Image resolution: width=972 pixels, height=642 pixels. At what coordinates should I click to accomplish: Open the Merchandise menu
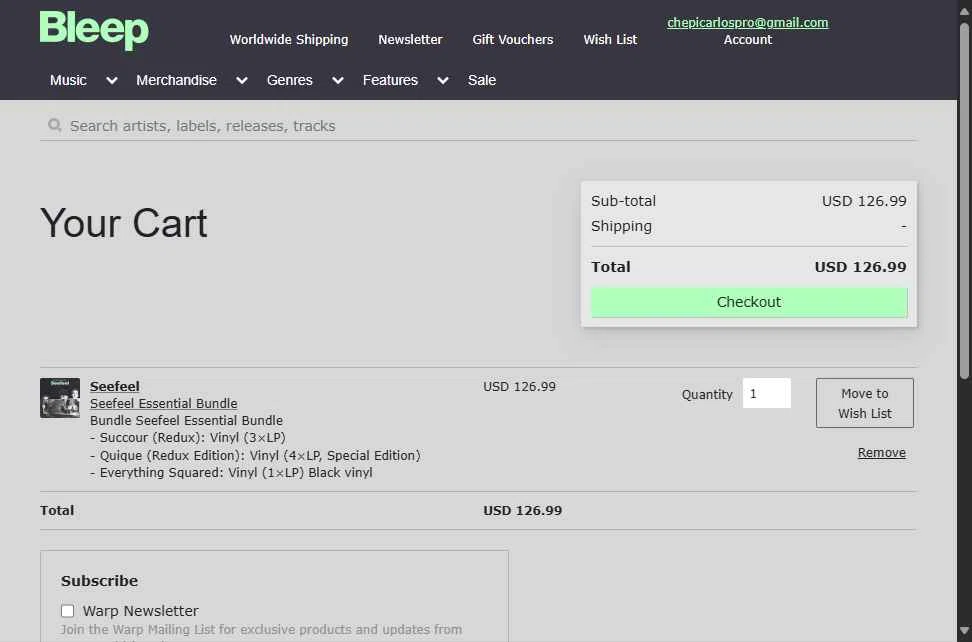point(176,80)
